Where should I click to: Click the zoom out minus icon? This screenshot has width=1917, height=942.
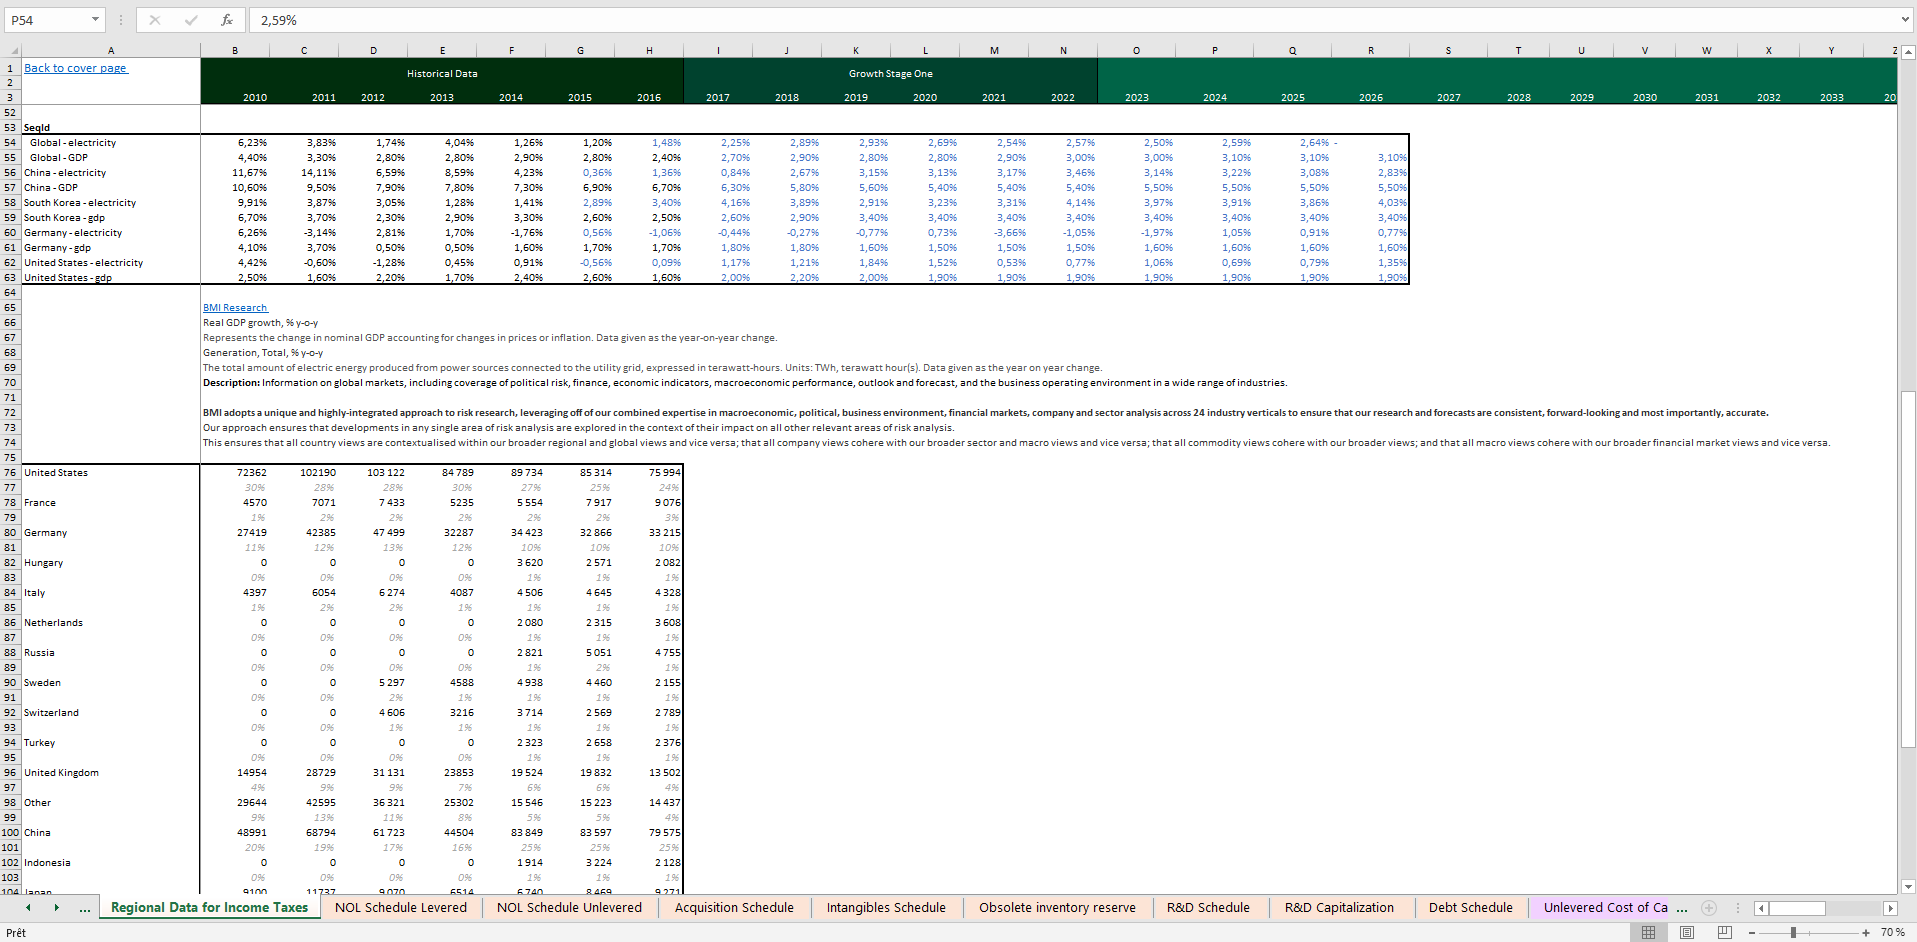(x=1752, y=932)
